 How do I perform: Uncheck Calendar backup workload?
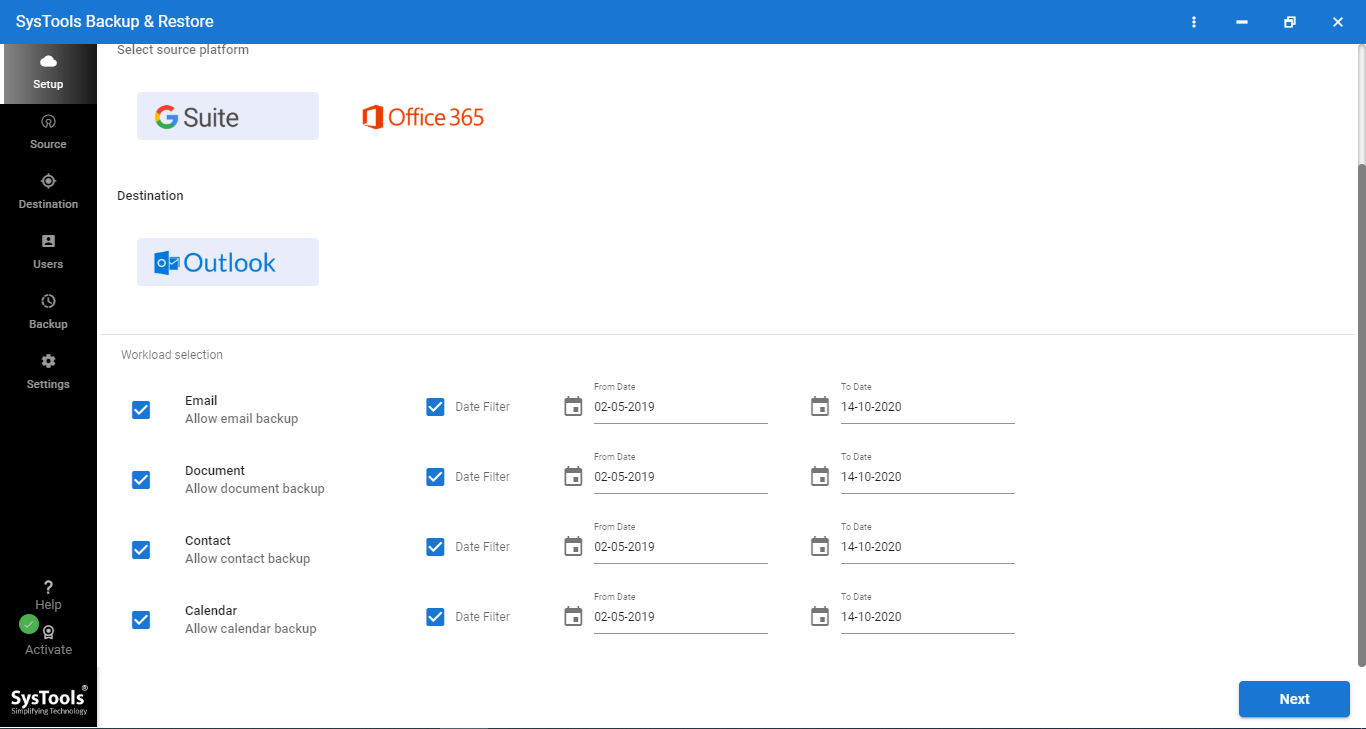click(140, 619)
